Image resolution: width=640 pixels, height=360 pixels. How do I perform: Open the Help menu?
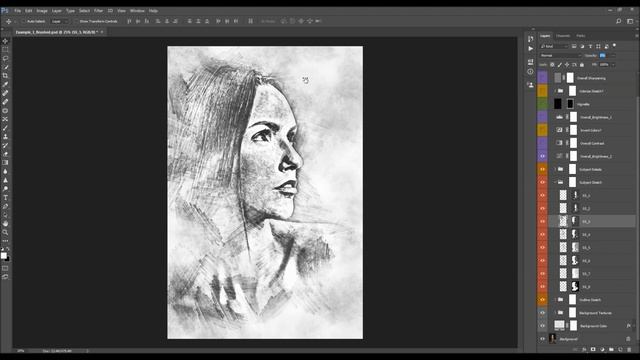(x=153, y=11)
